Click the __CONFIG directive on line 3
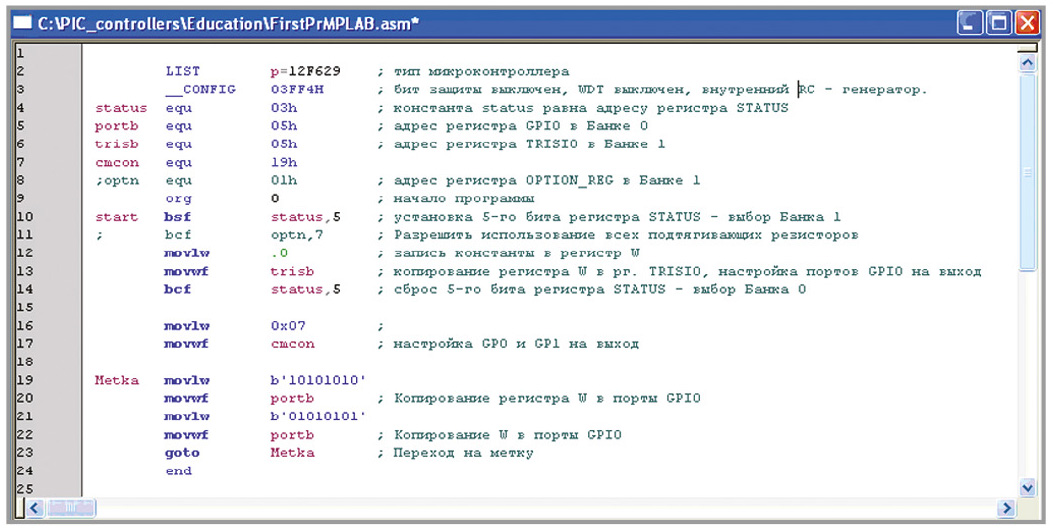The width and height of the screenshot is (1053, 529). click(x=200, y=89)
